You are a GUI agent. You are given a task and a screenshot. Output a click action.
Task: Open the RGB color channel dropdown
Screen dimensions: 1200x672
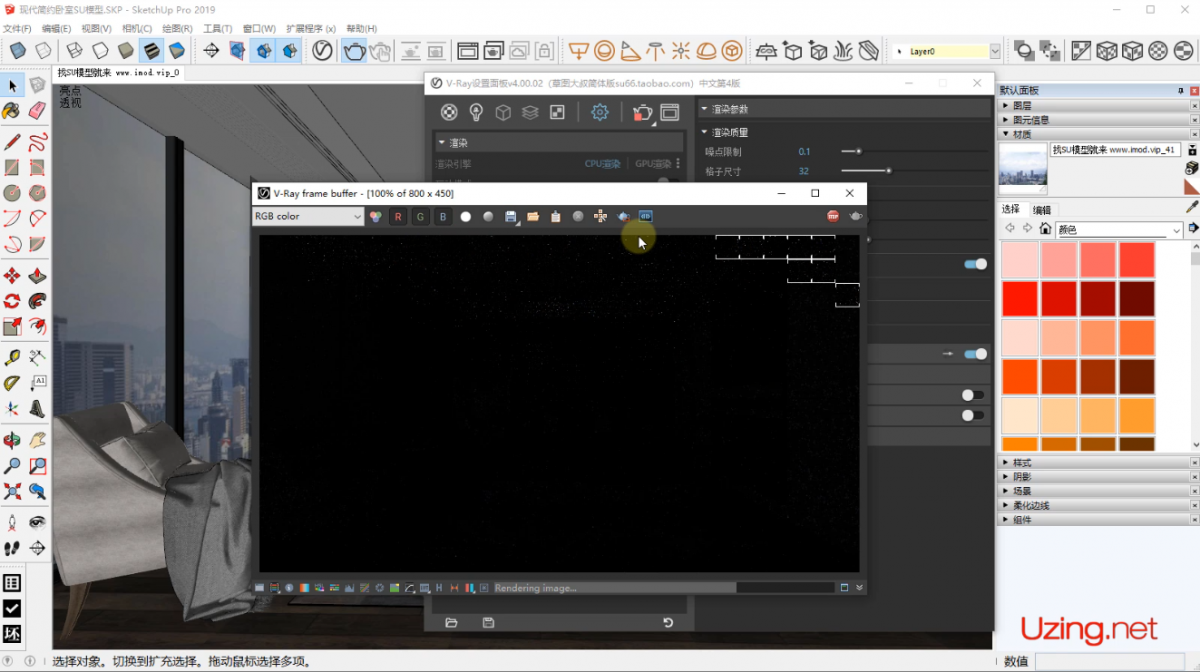coord(307,216)
